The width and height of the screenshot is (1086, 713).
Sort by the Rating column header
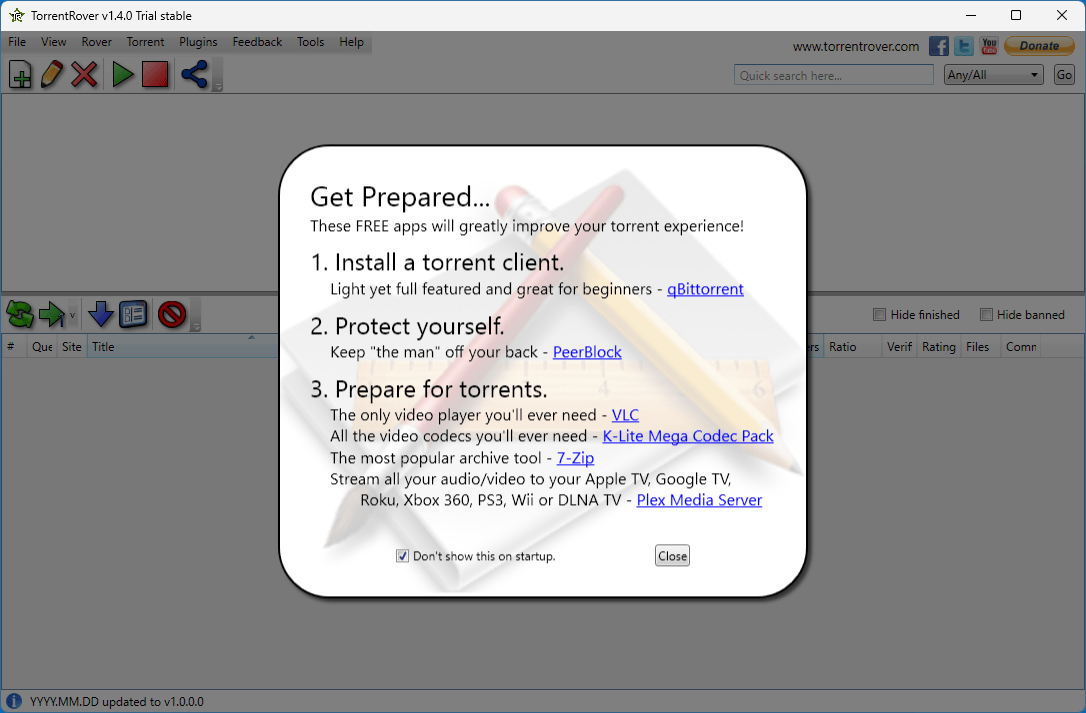coord(939,346)
